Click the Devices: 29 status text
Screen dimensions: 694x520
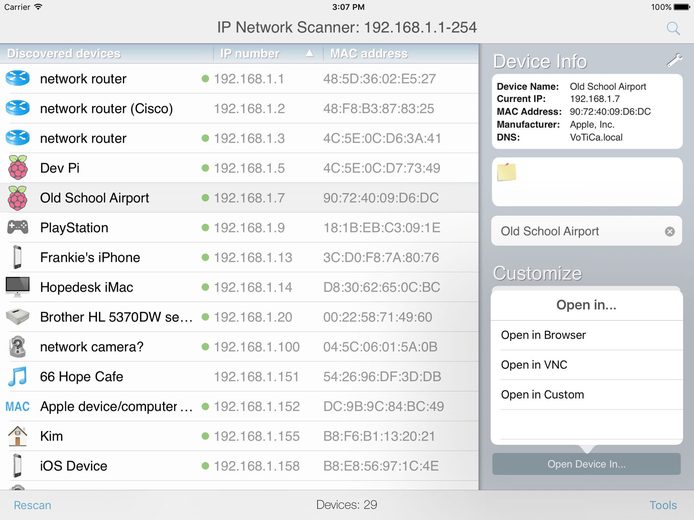click(347, 505)
